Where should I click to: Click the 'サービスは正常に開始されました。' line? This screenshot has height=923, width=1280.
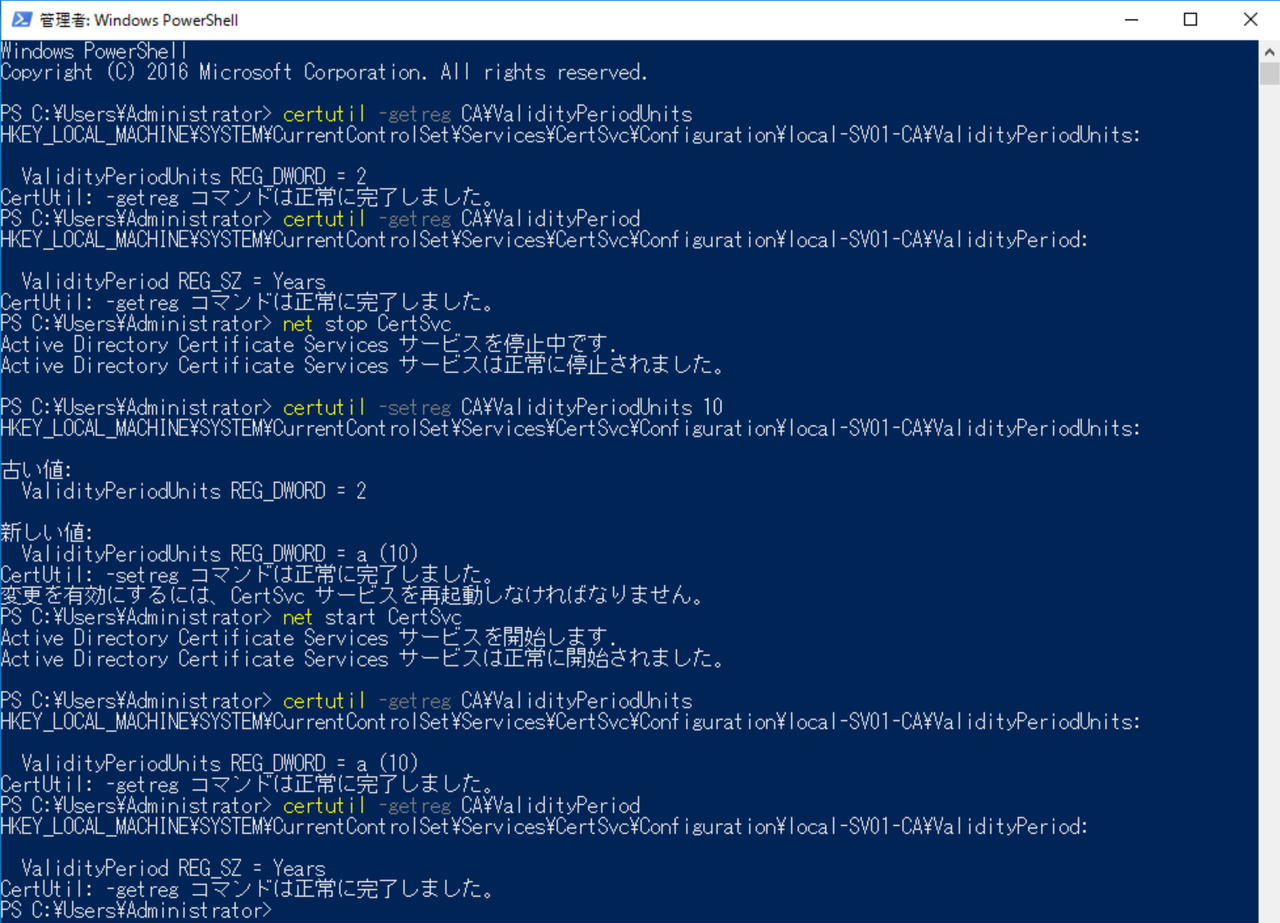coord(363,659)
